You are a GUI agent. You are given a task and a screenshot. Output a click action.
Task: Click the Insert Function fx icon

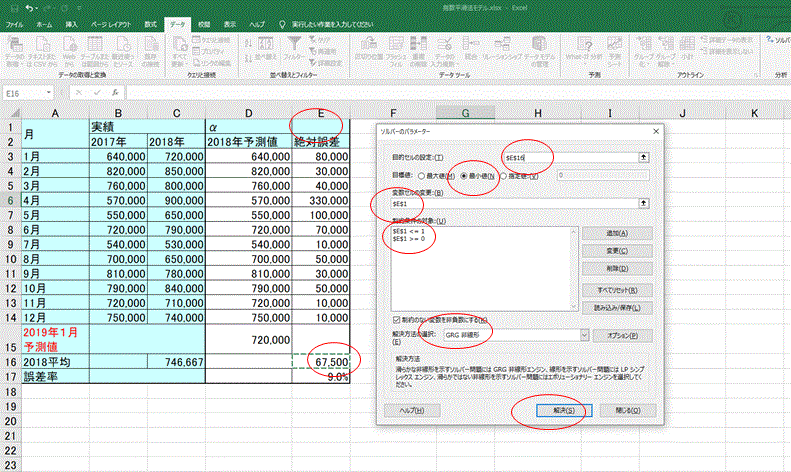coord(117,92)
